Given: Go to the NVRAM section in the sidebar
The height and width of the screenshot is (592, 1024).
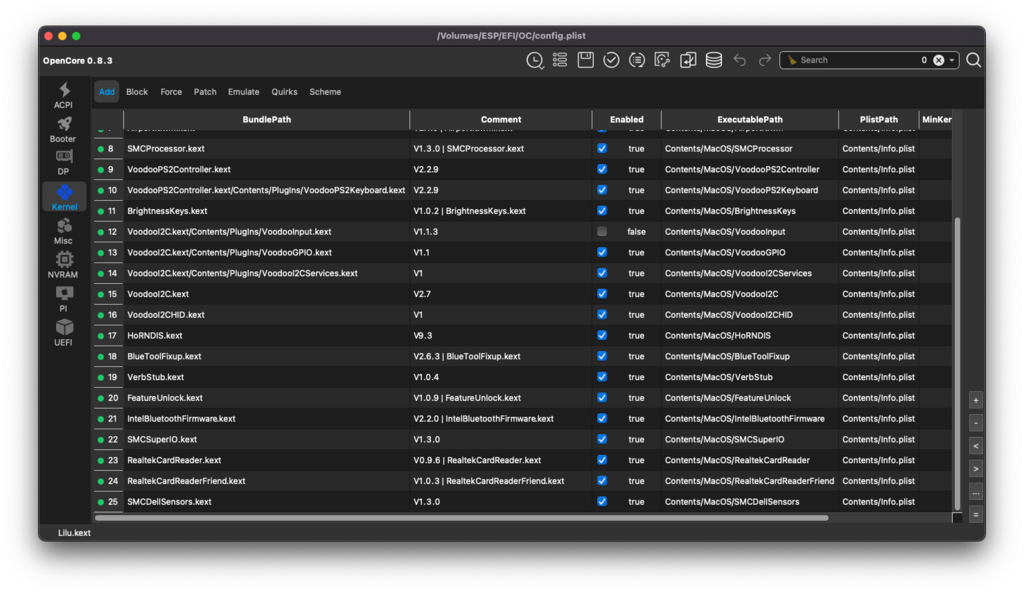Looking at the screenshot, I should (64, 264).
